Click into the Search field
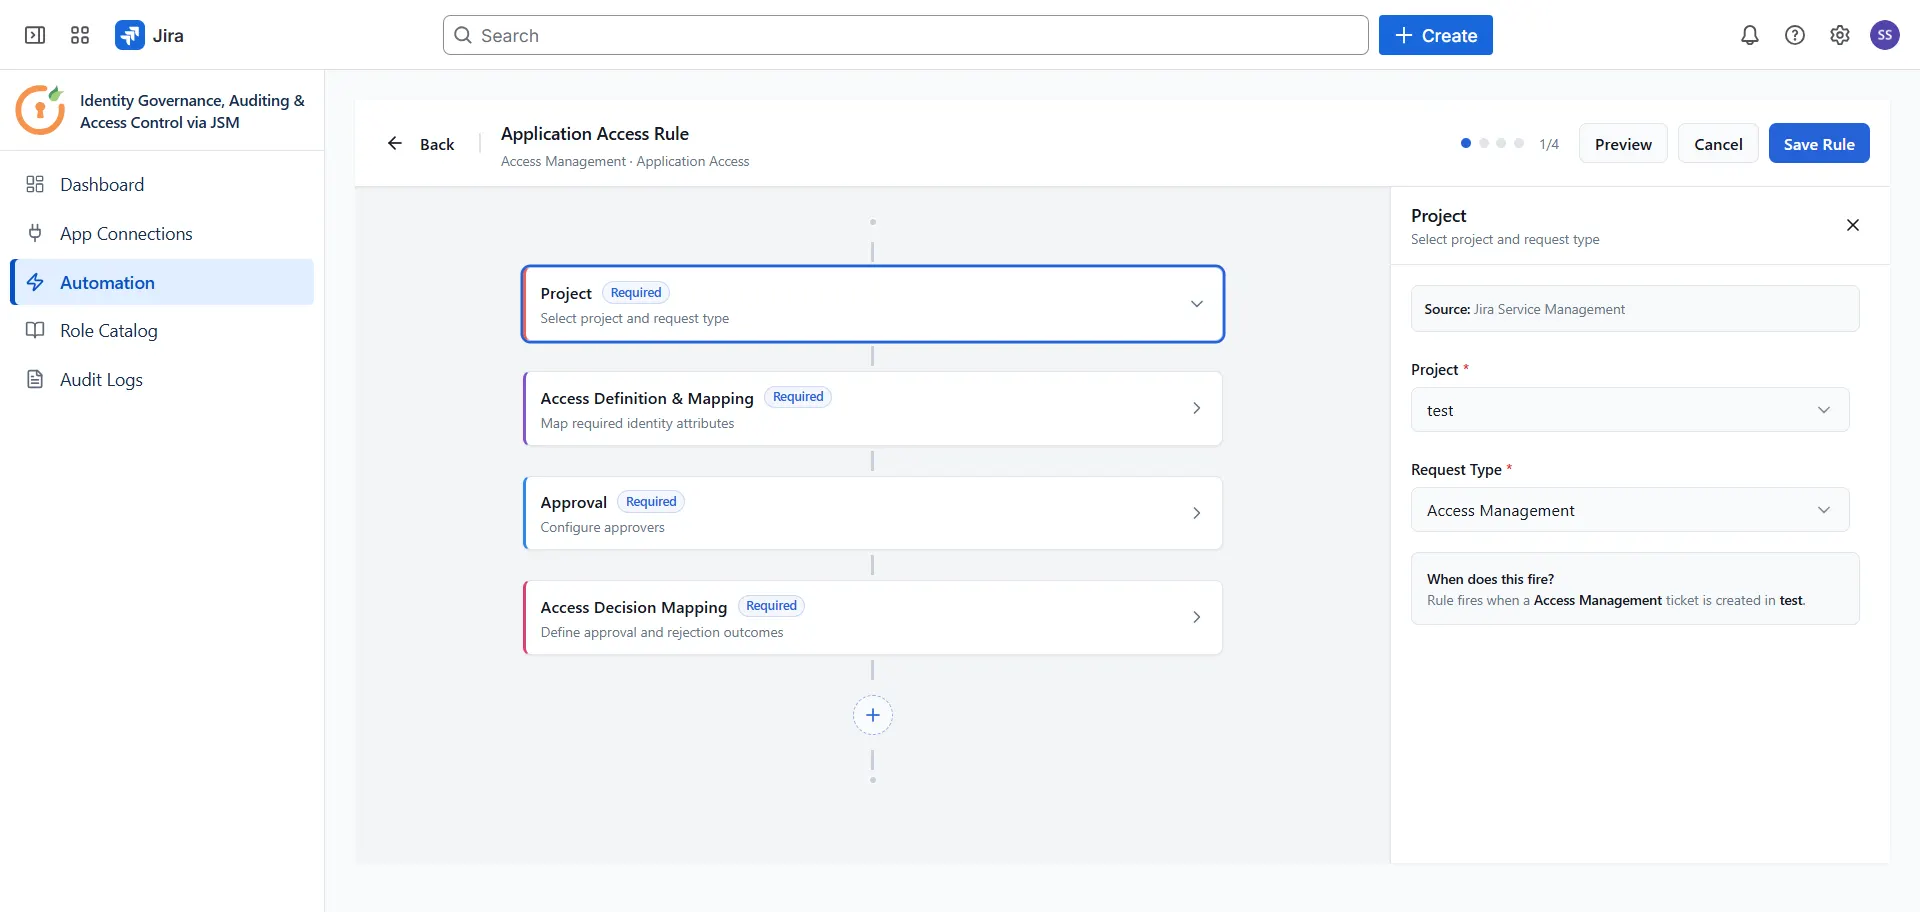This screenshot has width=1920, height=912. pos(906,35)
